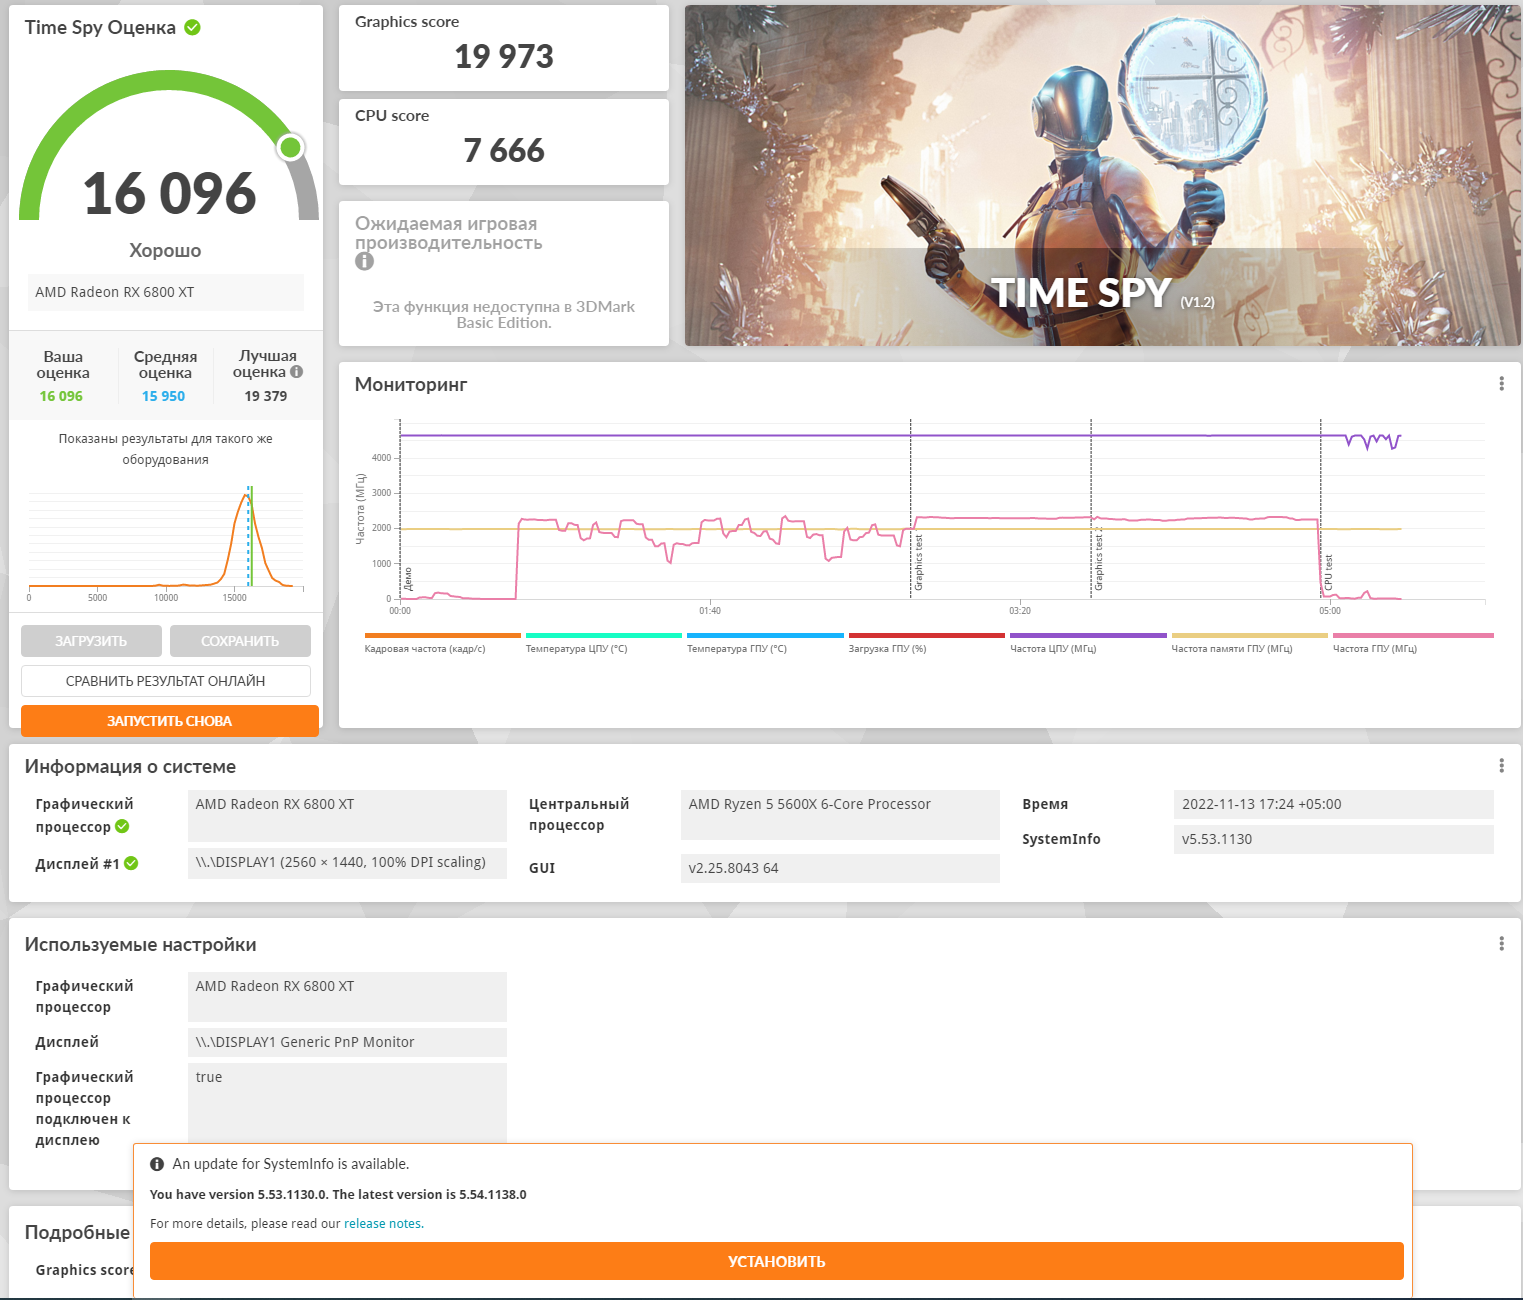Click the Graphics test 2 marker in chart

(x=1099, y=558)
